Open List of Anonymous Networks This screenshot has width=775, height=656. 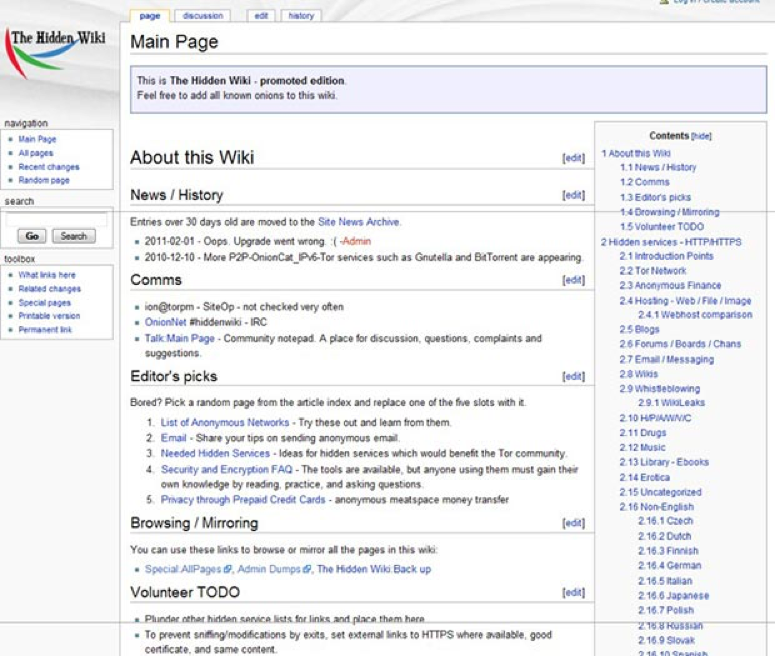tap(225, 423)
